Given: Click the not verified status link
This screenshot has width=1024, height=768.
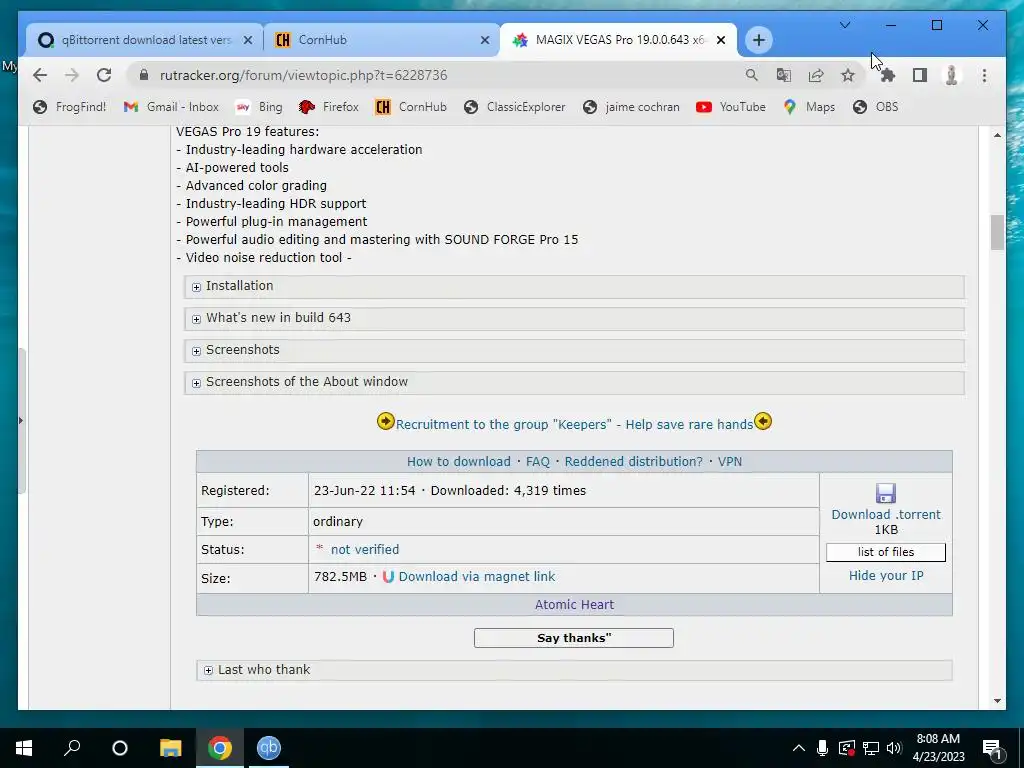Looking at the screenshot, I should [364, 550].
